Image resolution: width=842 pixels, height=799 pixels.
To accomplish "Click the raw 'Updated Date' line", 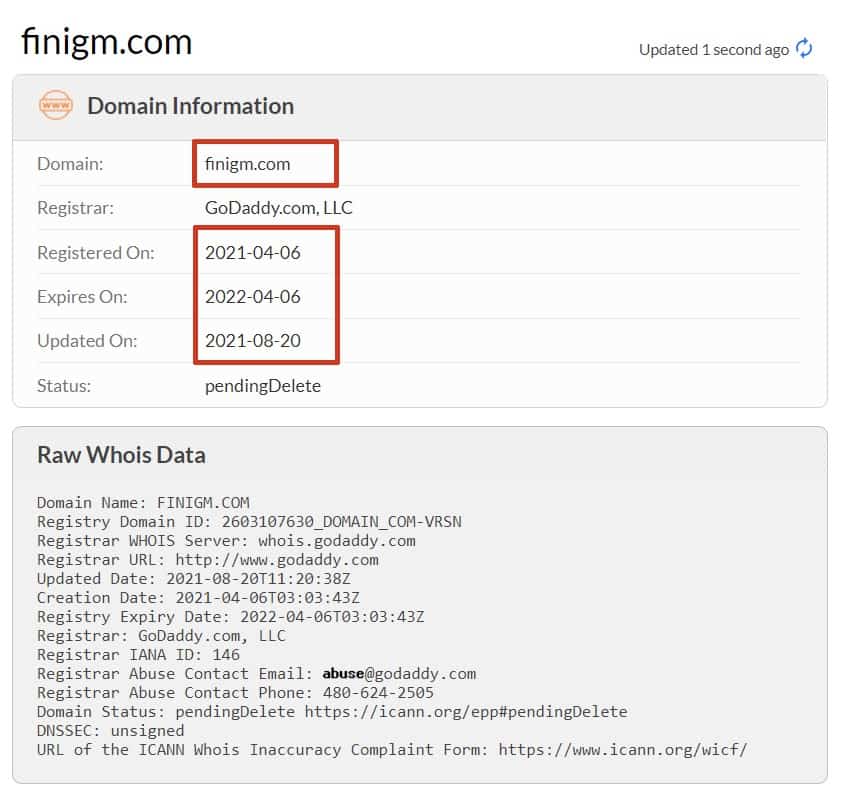I will point(193,579).
